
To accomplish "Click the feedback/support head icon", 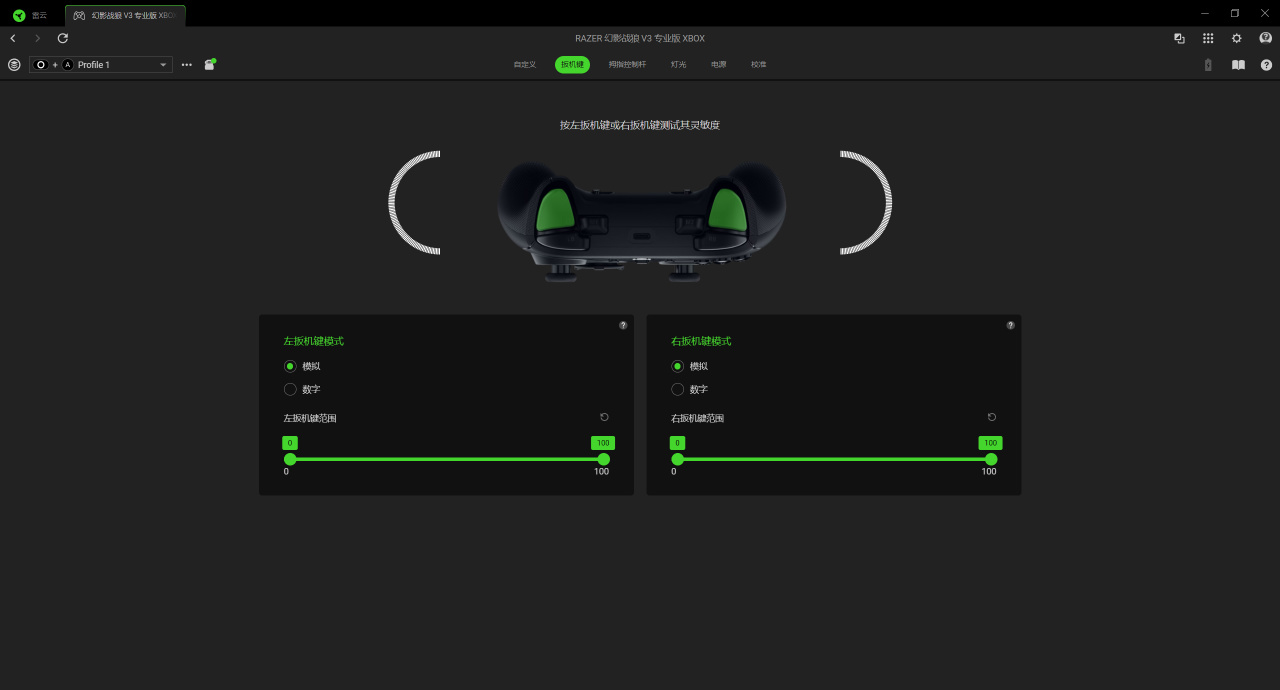I will click(1266, 38).
